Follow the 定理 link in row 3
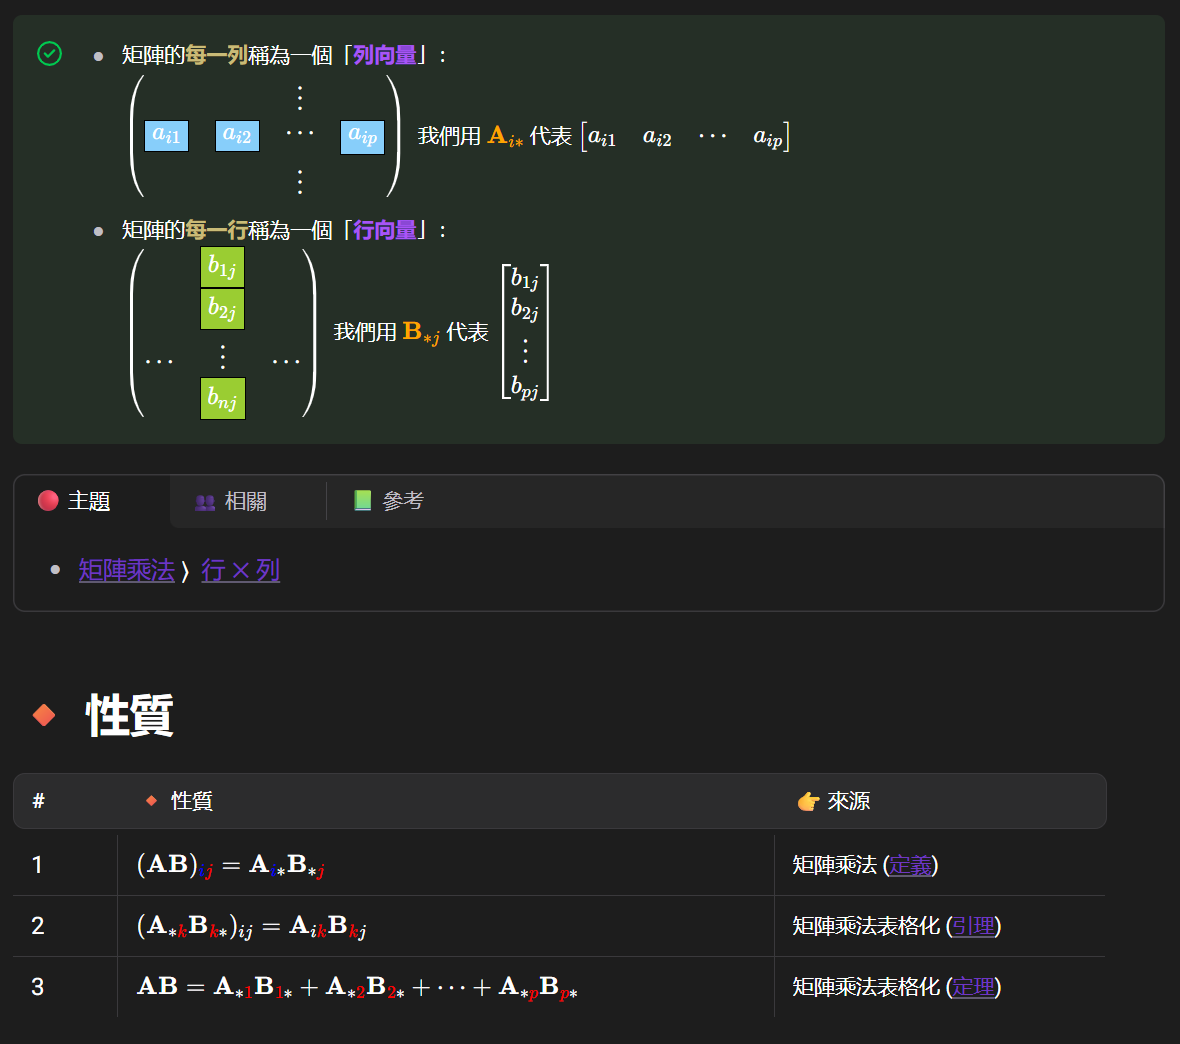The image size is (1180, 1044). point(973,987)
